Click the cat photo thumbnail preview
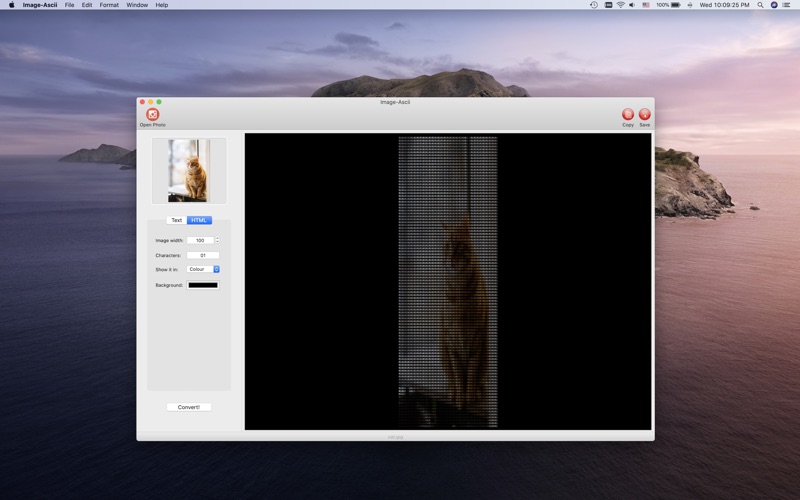 pyautogui.click(x=189, y=170)
